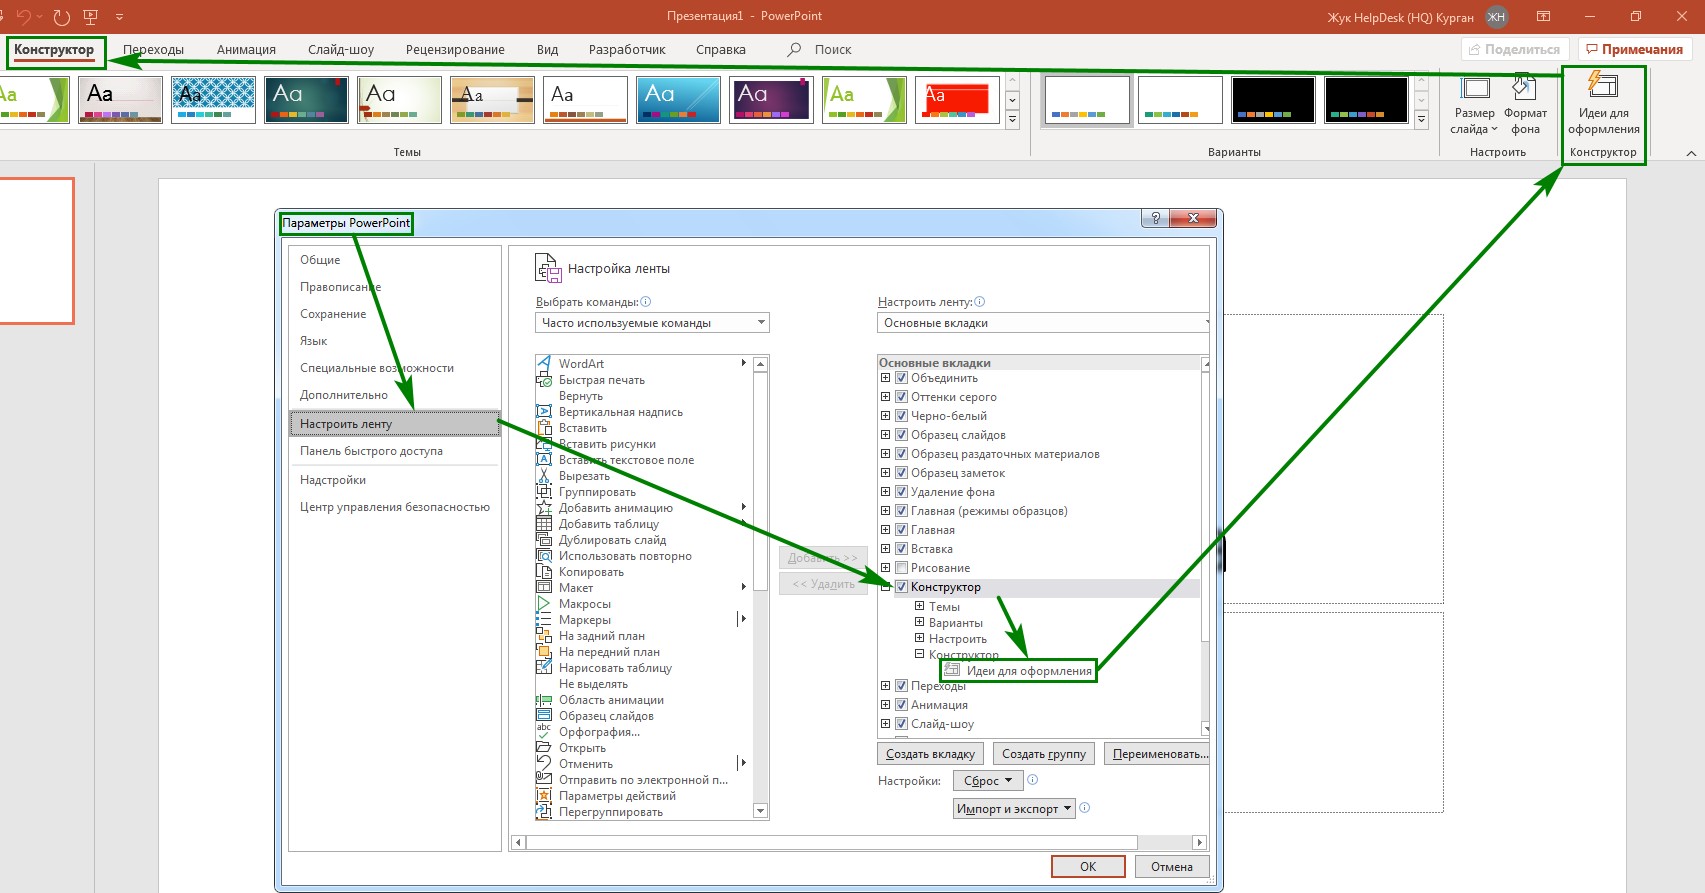The height and width of the screenshot is (893, 1705).
Task: Open the Слайд-шоу ribbon tab
Action: tap(341, 49)
